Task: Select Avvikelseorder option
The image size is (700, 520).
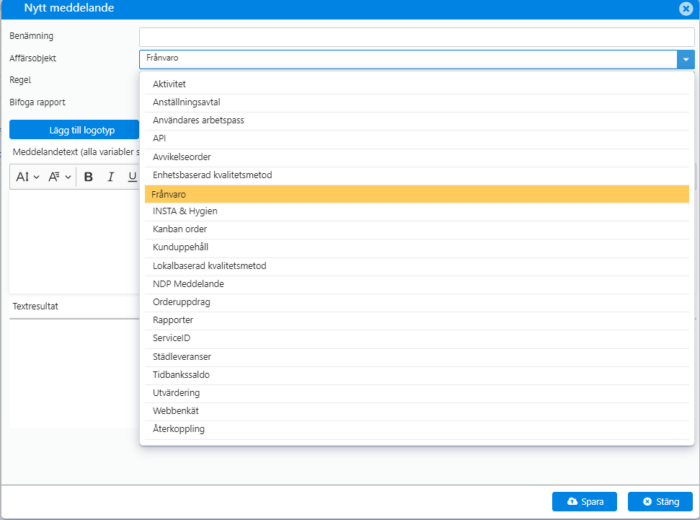Action: (x=417, y=157)
